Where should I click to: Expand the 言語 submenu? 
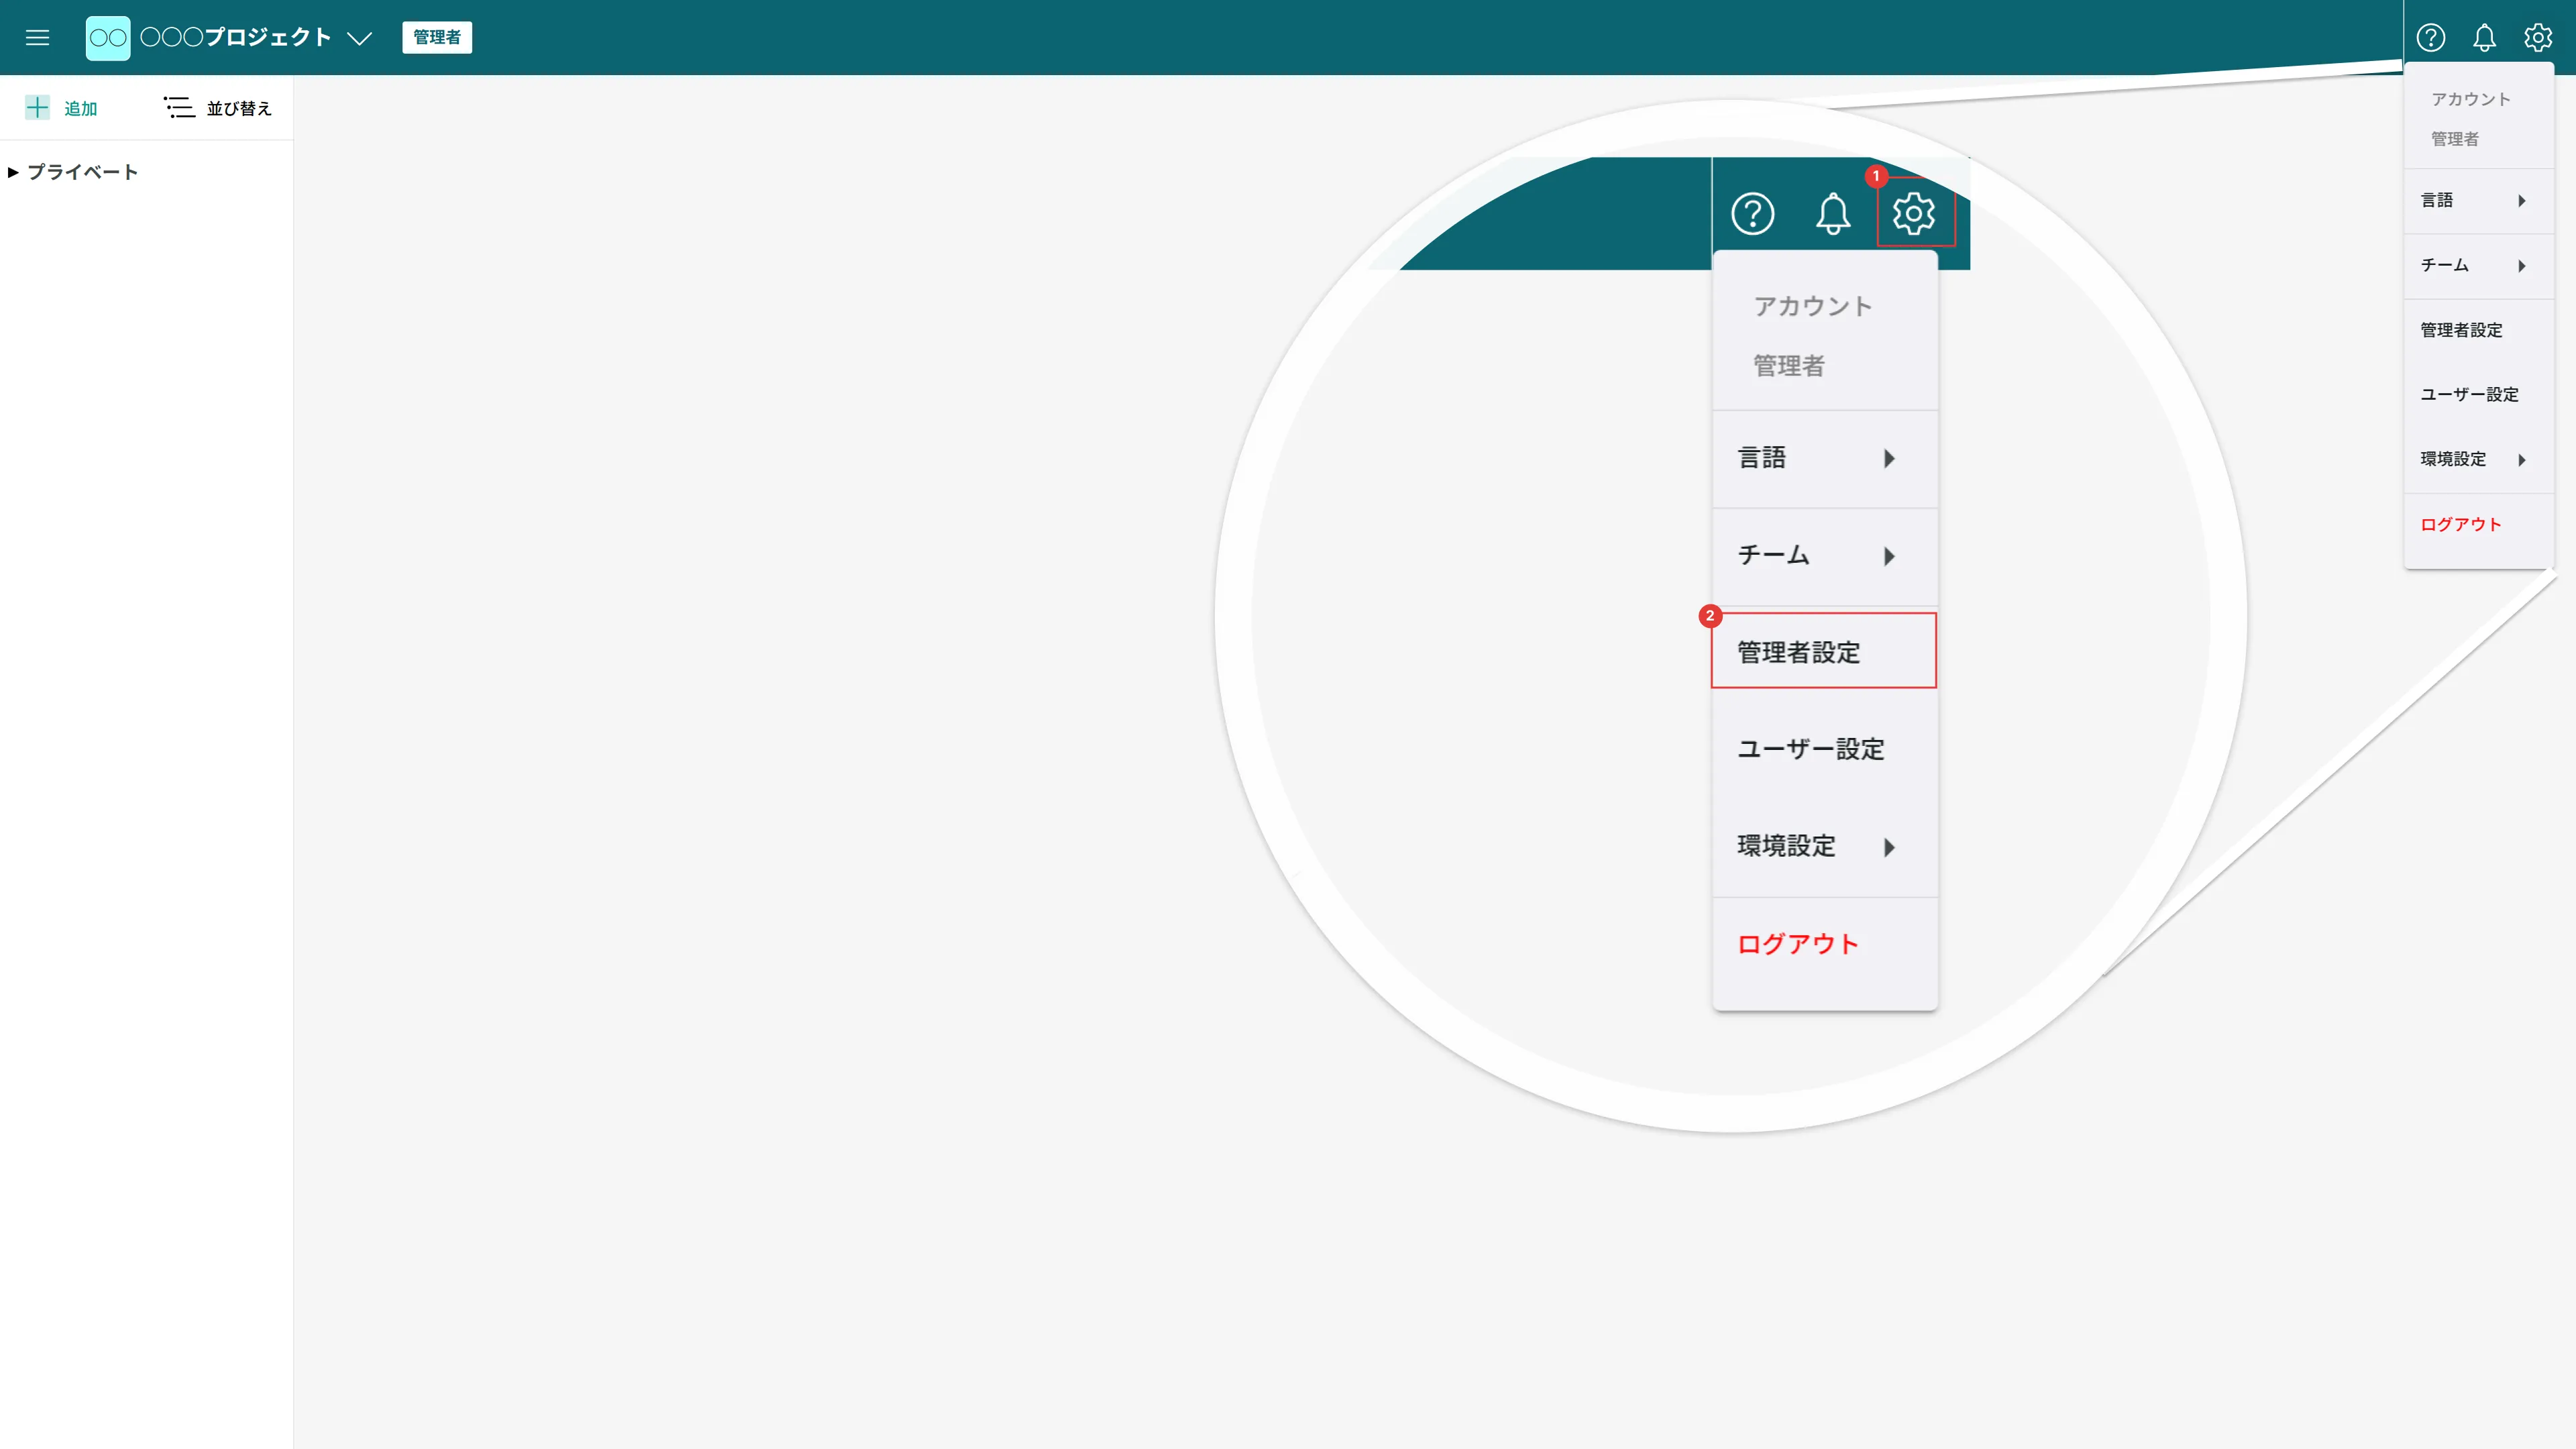1824,458
